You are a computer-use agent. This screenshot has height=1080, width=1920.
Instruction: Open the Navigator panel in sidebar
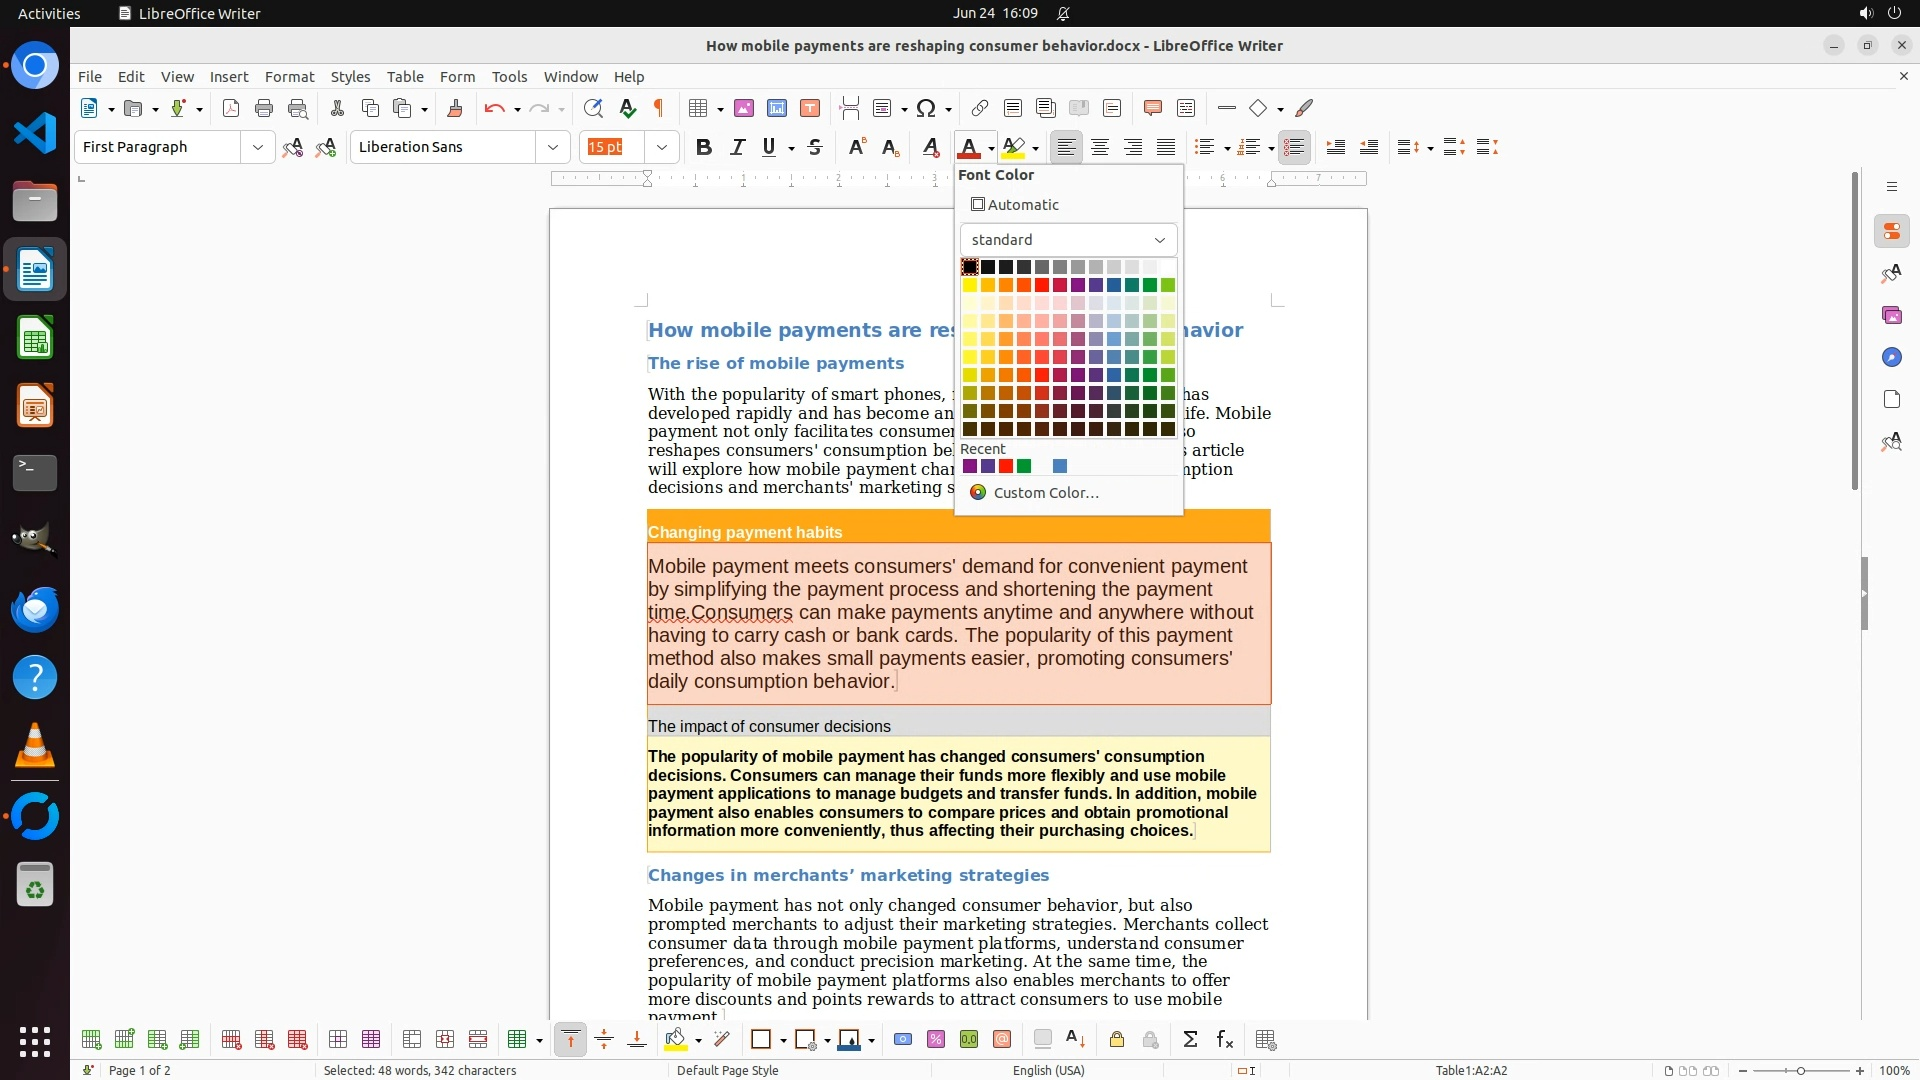[x=1891, y=357]
